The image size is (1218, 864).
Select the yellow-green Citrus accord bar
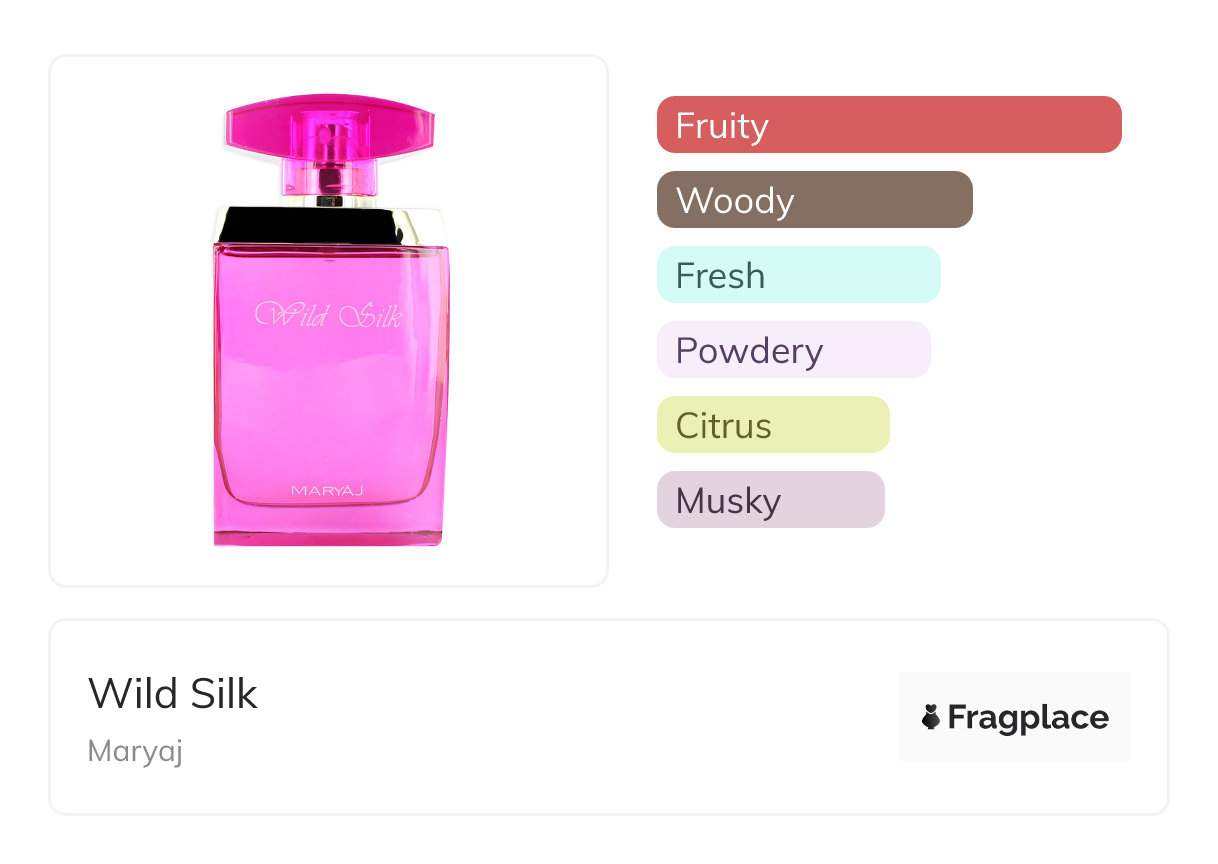click(x=772, y=425)
